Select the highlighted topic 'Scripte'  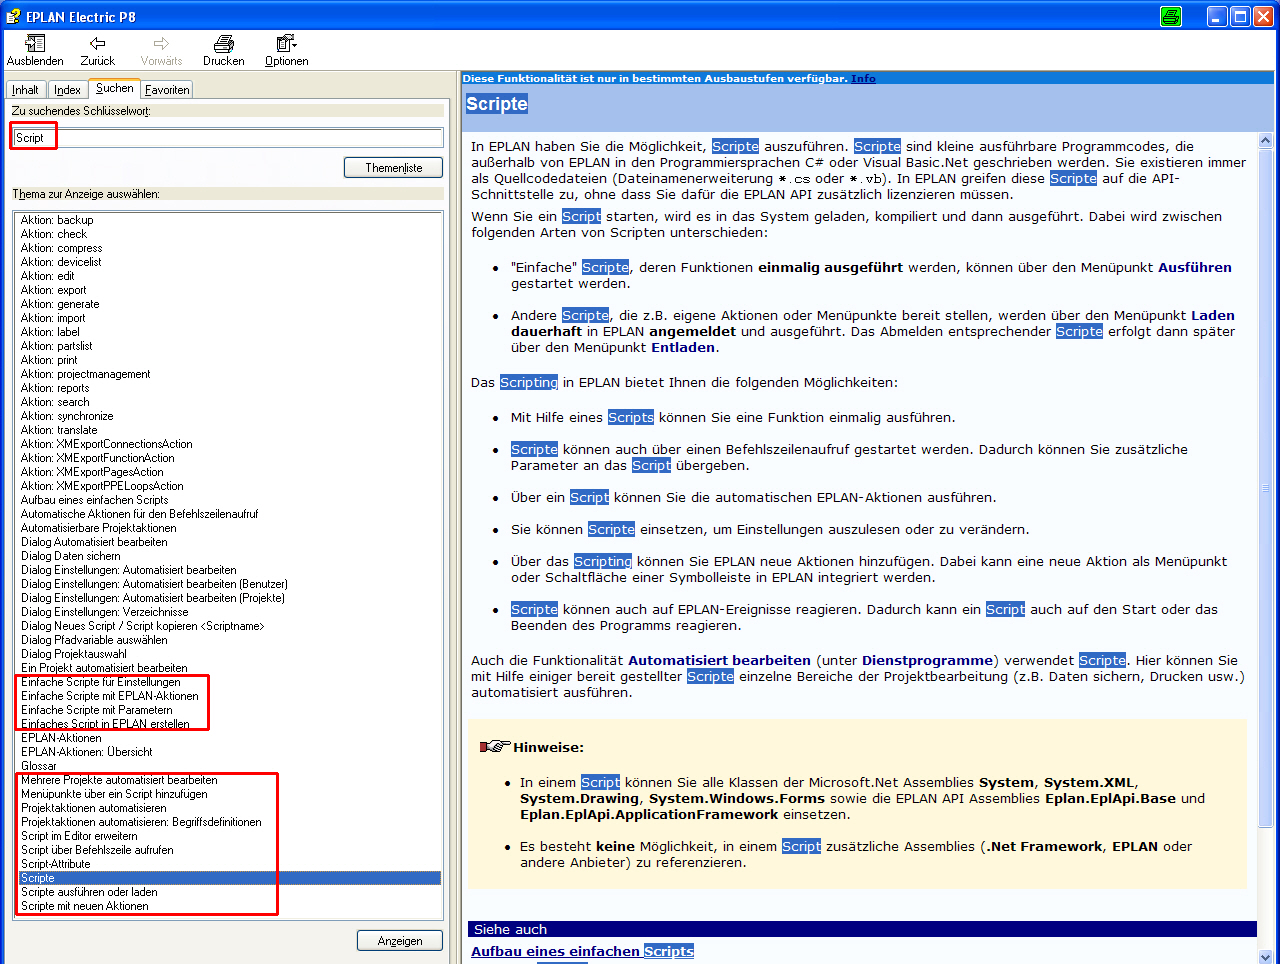(230, 878)
